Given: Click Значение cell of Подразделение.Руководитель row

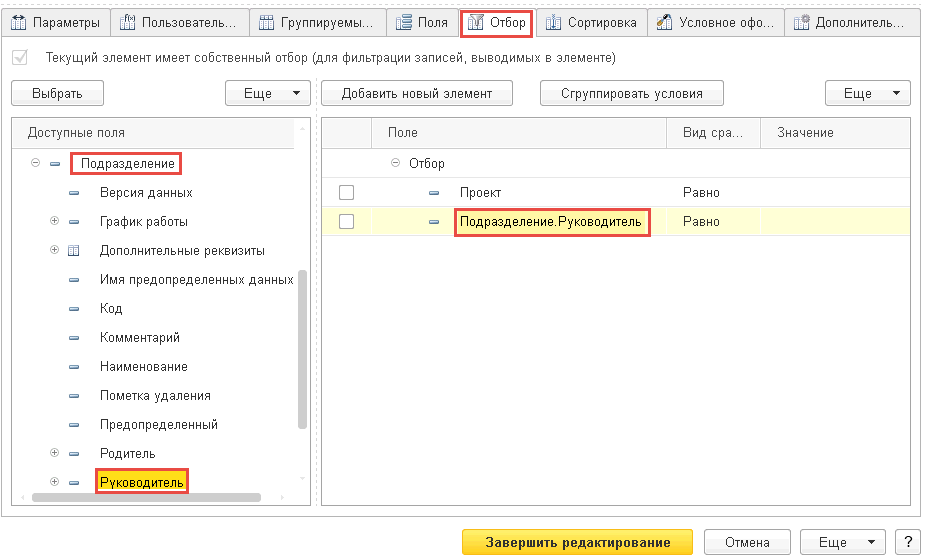Looking at the screenshot, I should tap(835, 221).
